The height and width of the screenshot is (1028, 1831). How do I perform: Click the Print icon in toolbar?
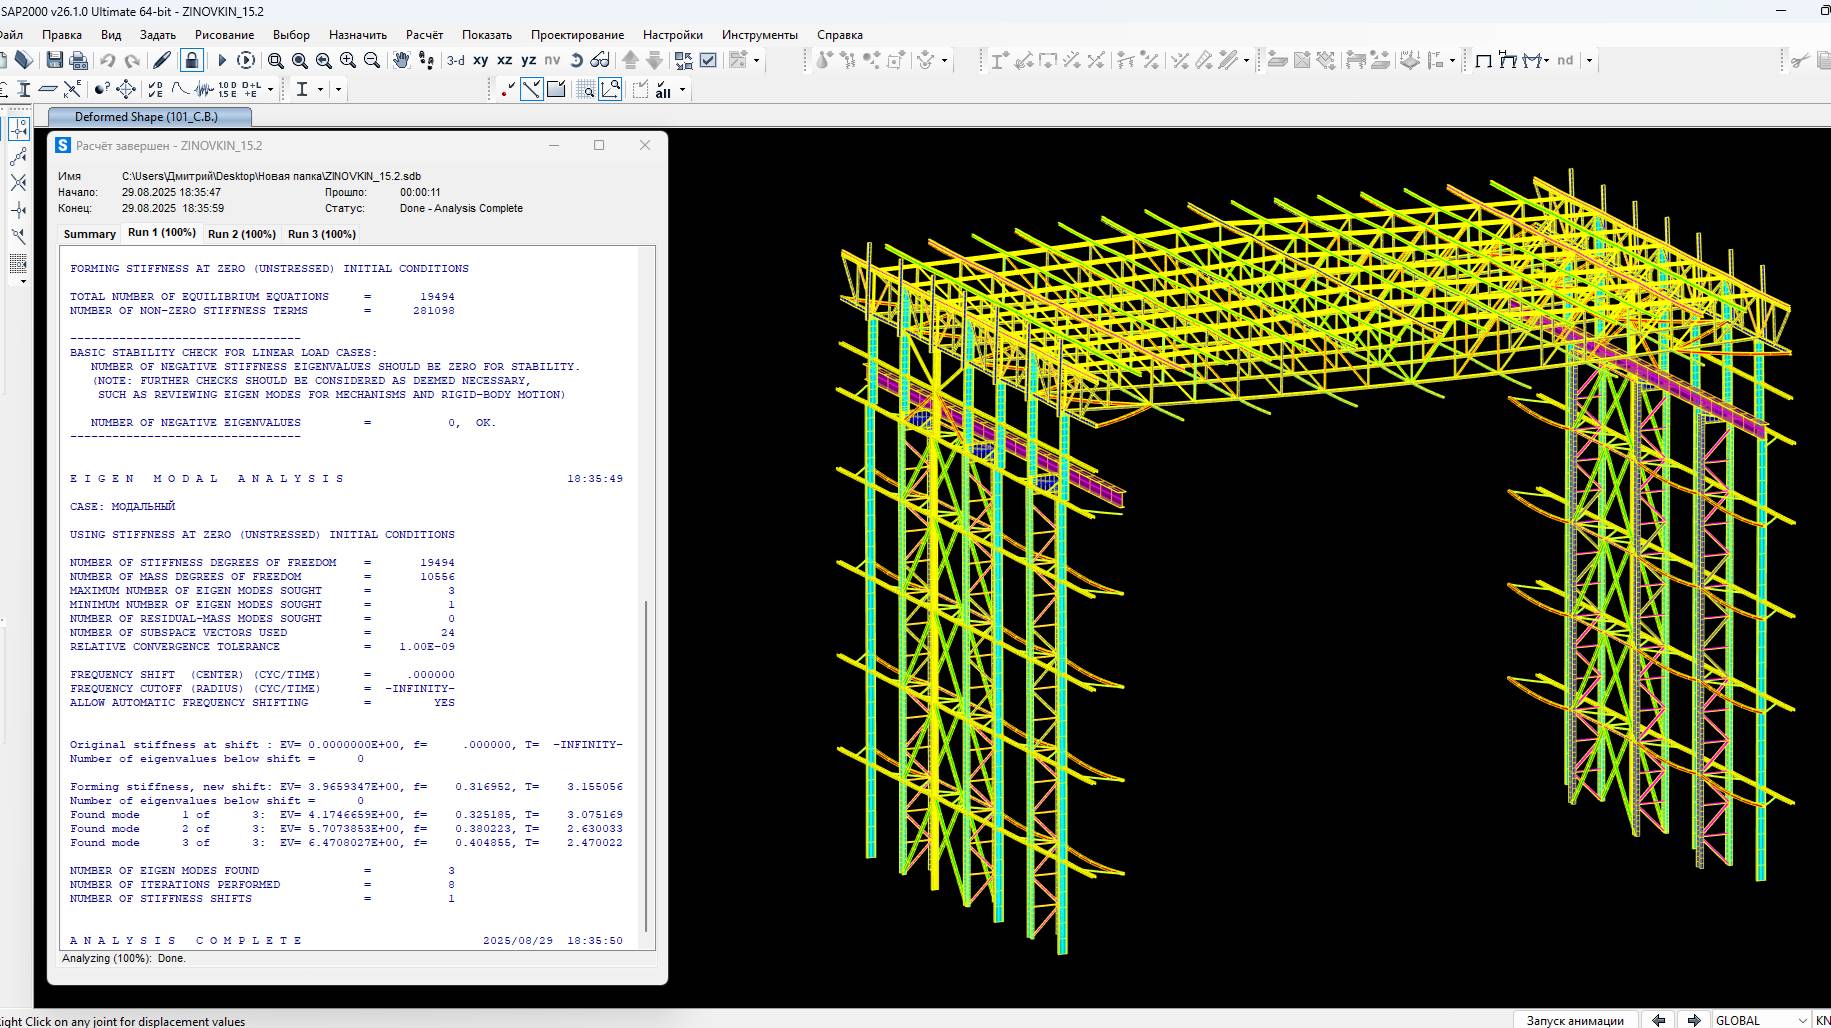79,61
